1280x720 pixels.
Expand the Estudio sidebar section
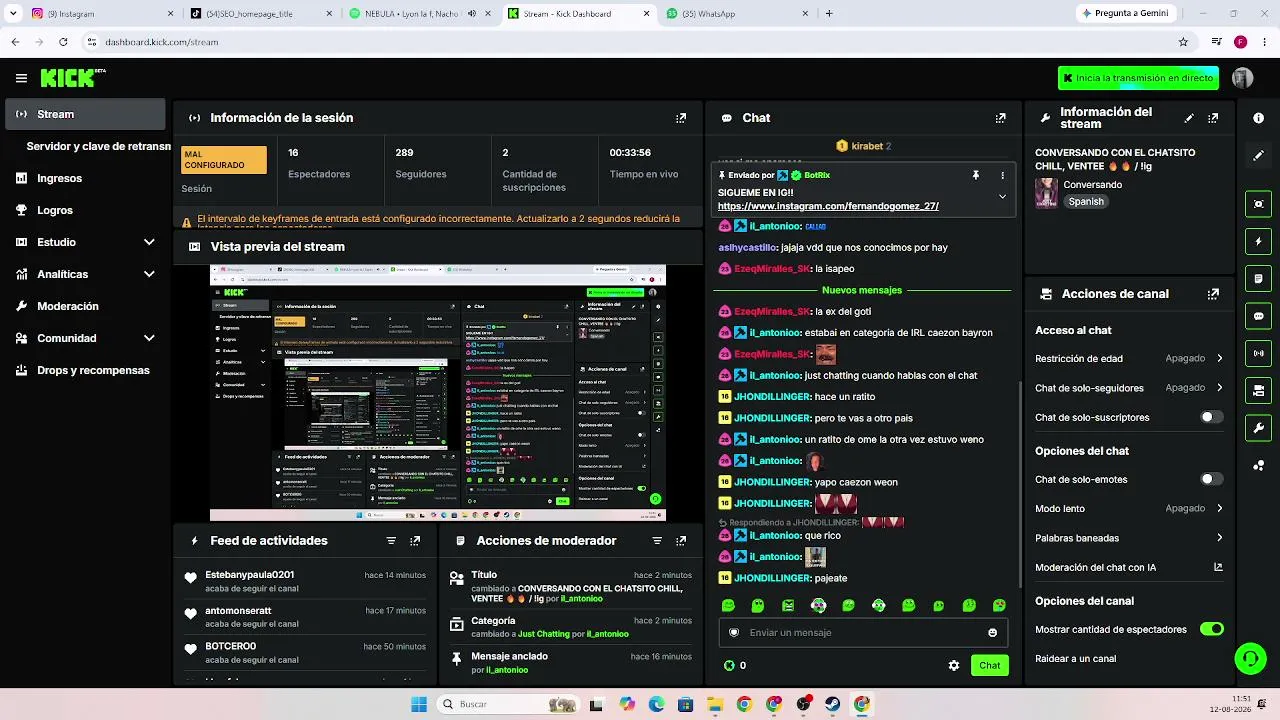[149, 242]
